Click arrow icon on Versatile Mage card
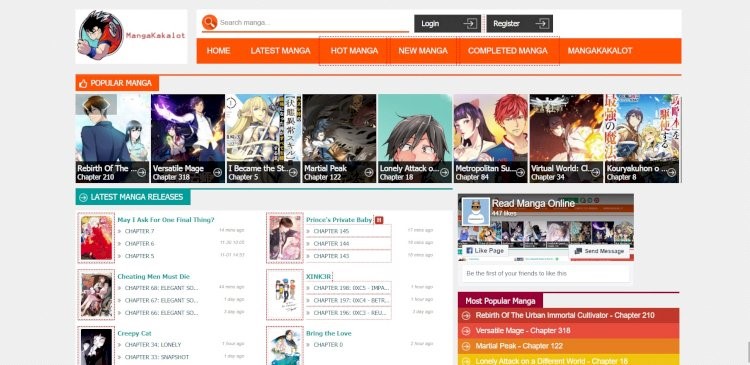Viewport: 750px width, 365px height. (x=218, y=172)
